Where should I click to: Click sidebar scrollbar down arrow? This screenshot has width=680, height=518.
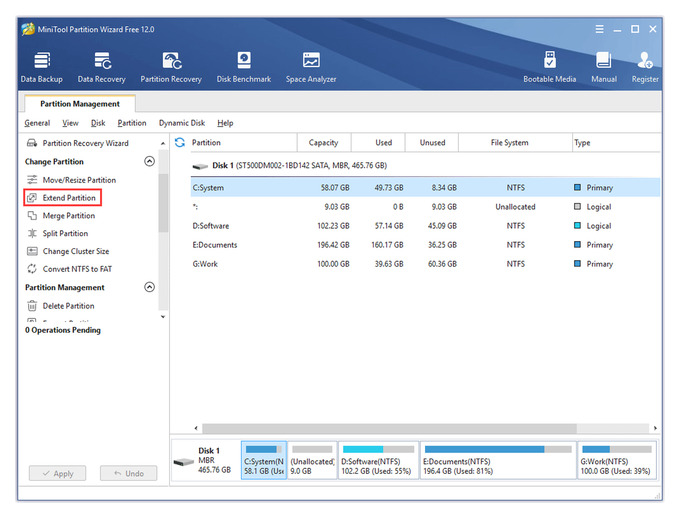coord(163,317)
